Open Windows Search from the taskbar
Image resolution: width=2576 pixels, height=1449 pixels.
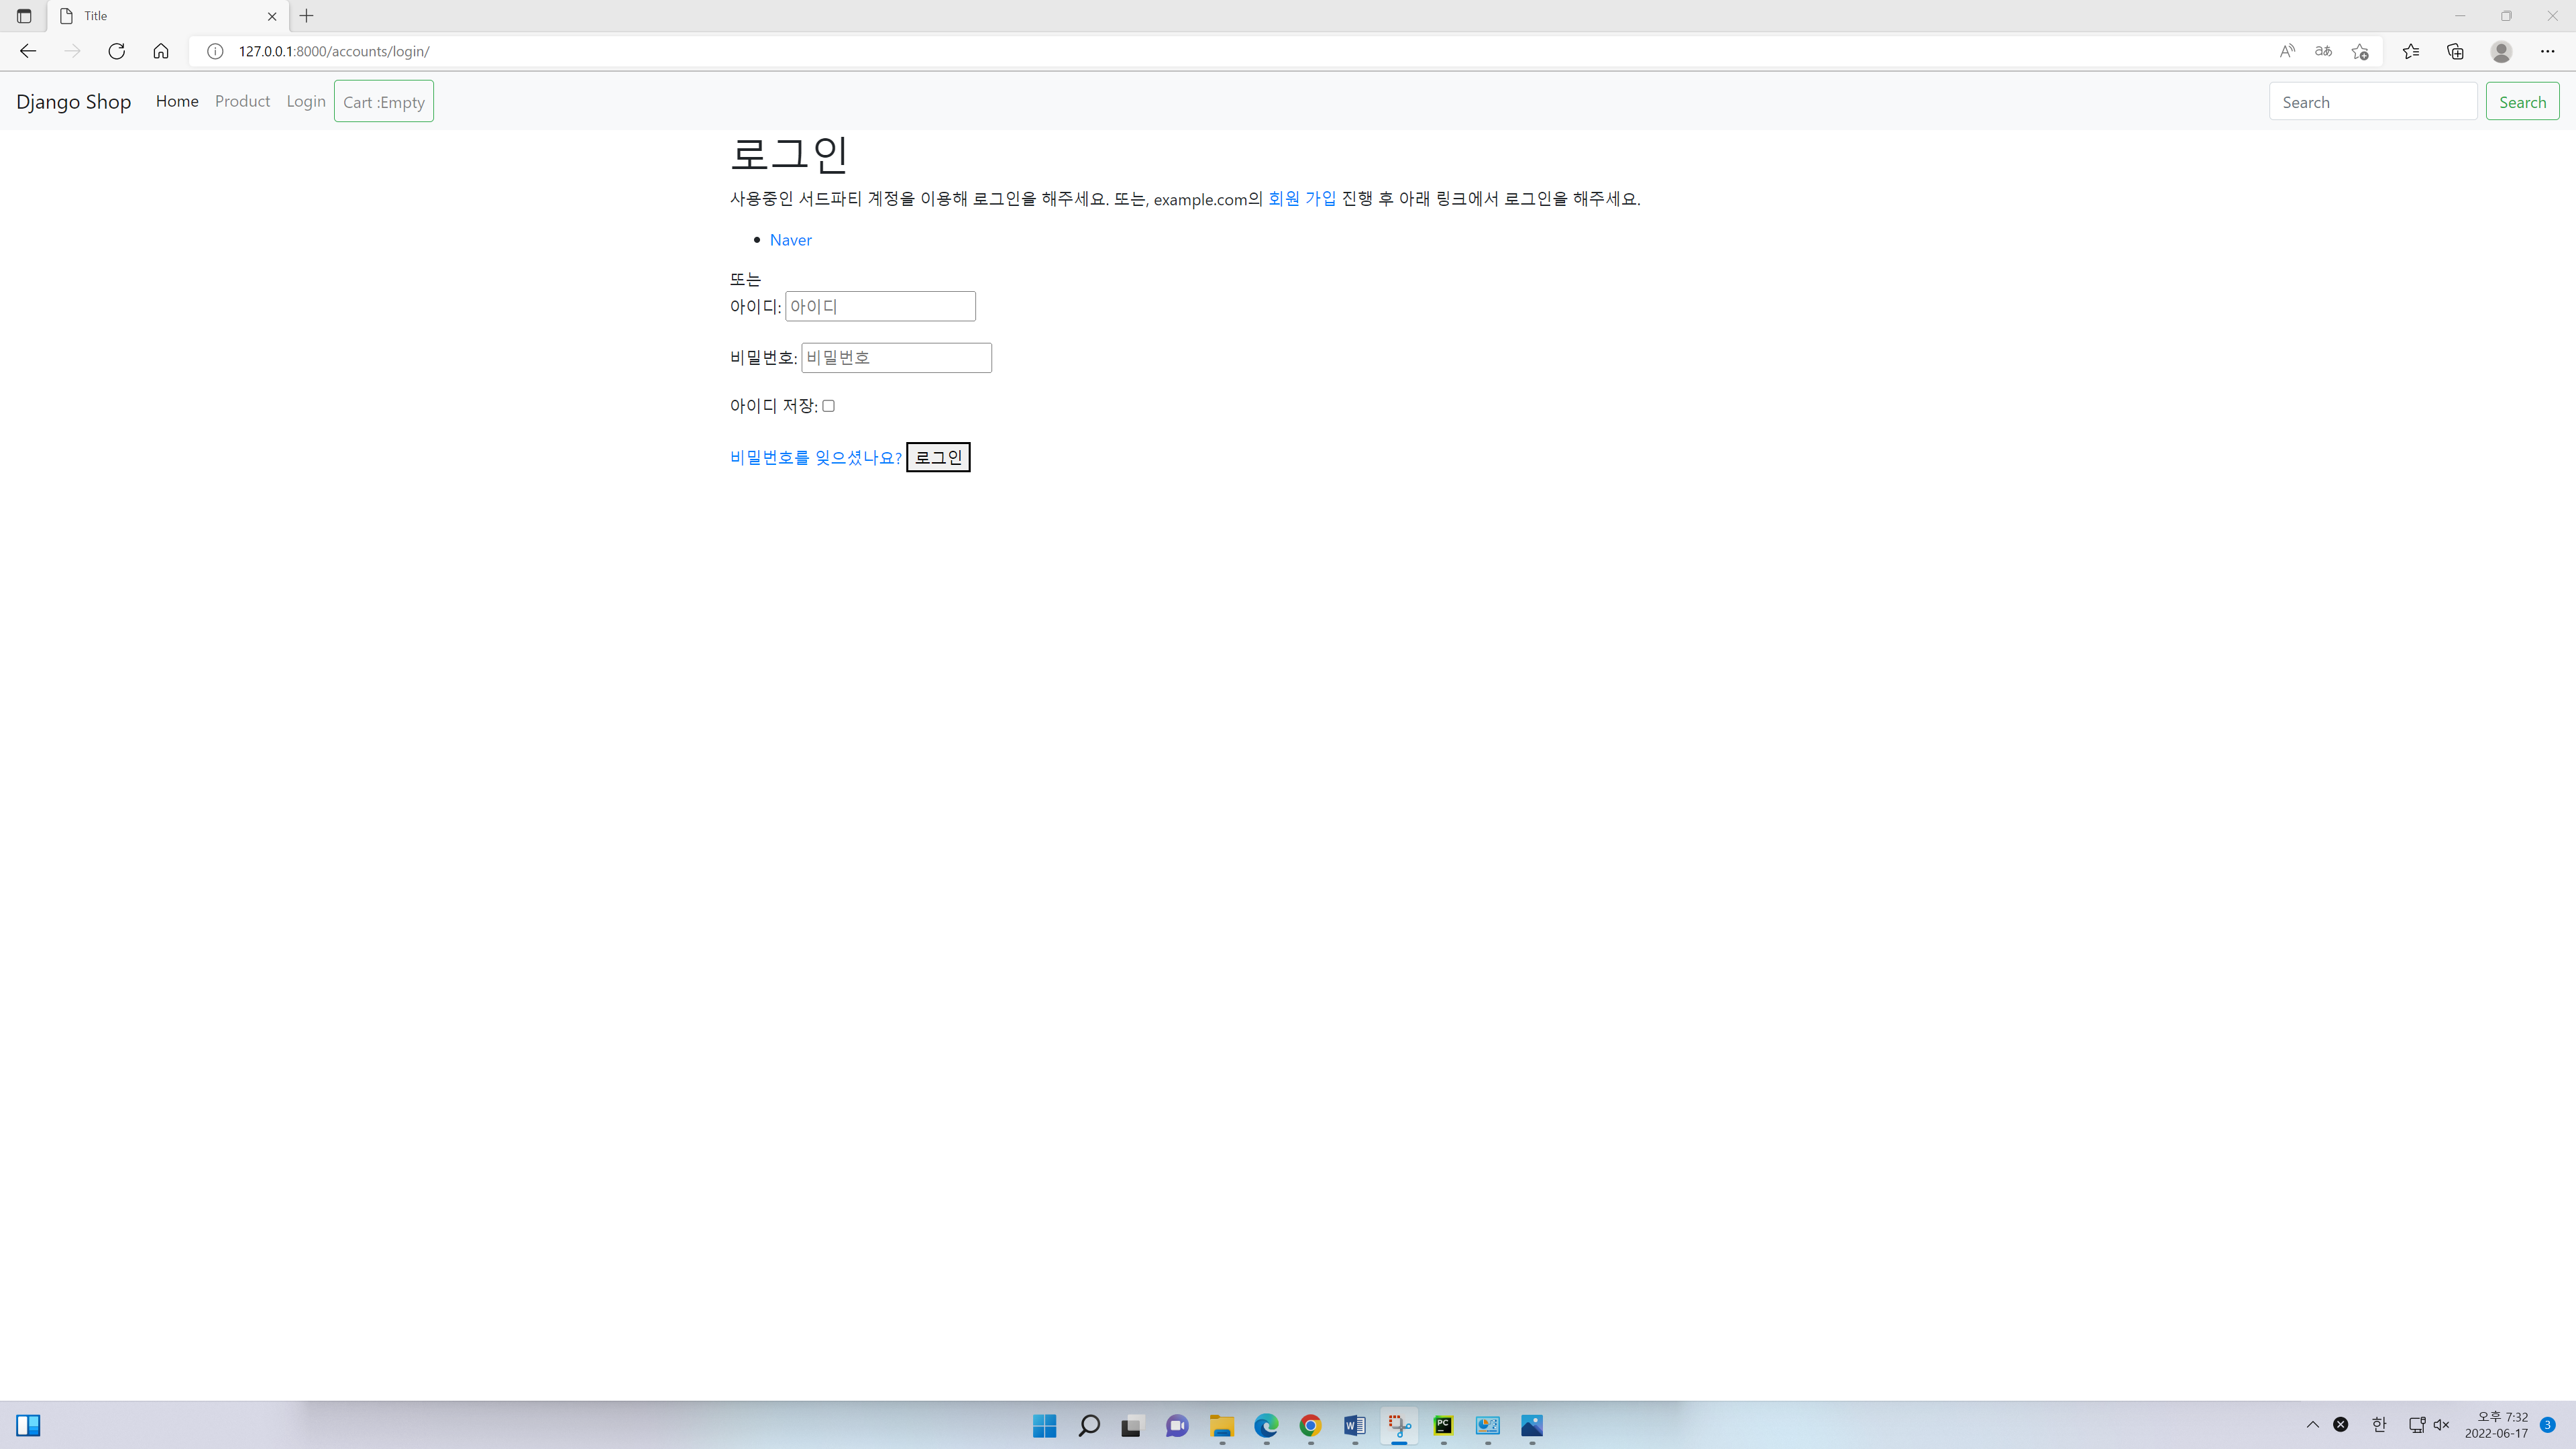(1088, 1426)
